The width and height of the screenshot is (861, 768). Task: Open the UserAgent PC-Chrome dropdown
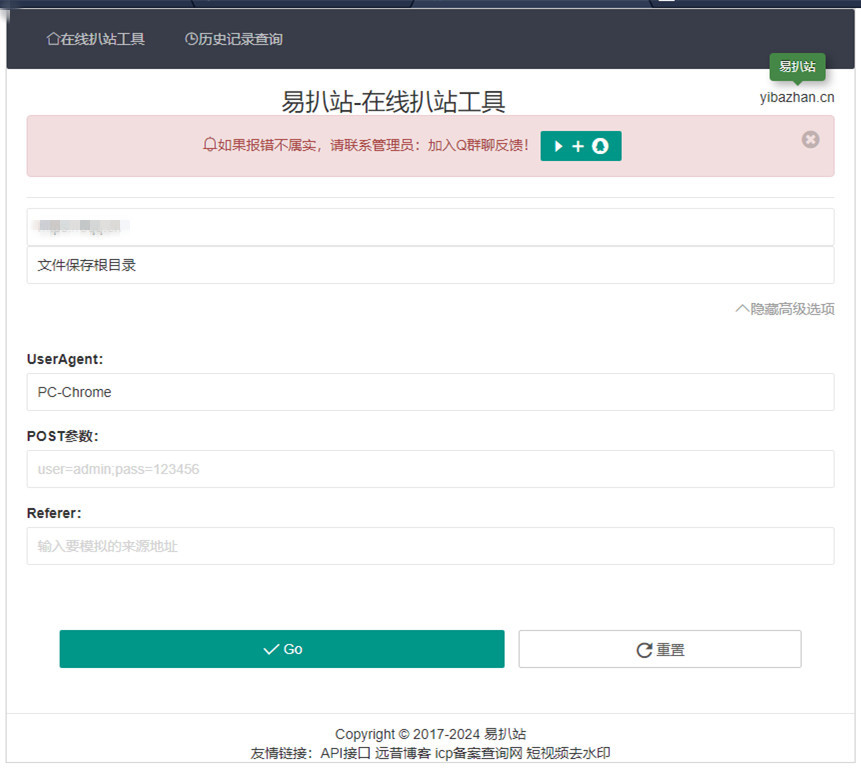[x=430, y=392]
